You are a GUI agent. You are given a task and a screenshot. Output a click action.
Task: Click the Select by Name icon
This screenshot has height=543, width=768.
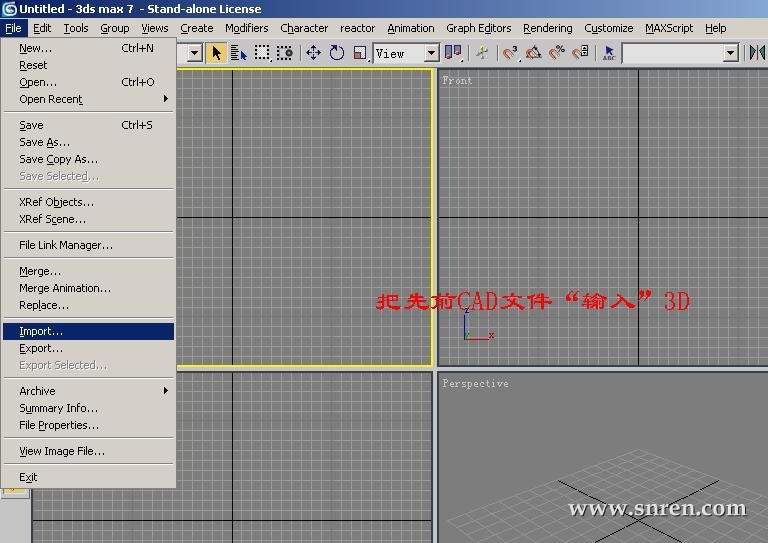pyautogui.click(x=238, y=53)
